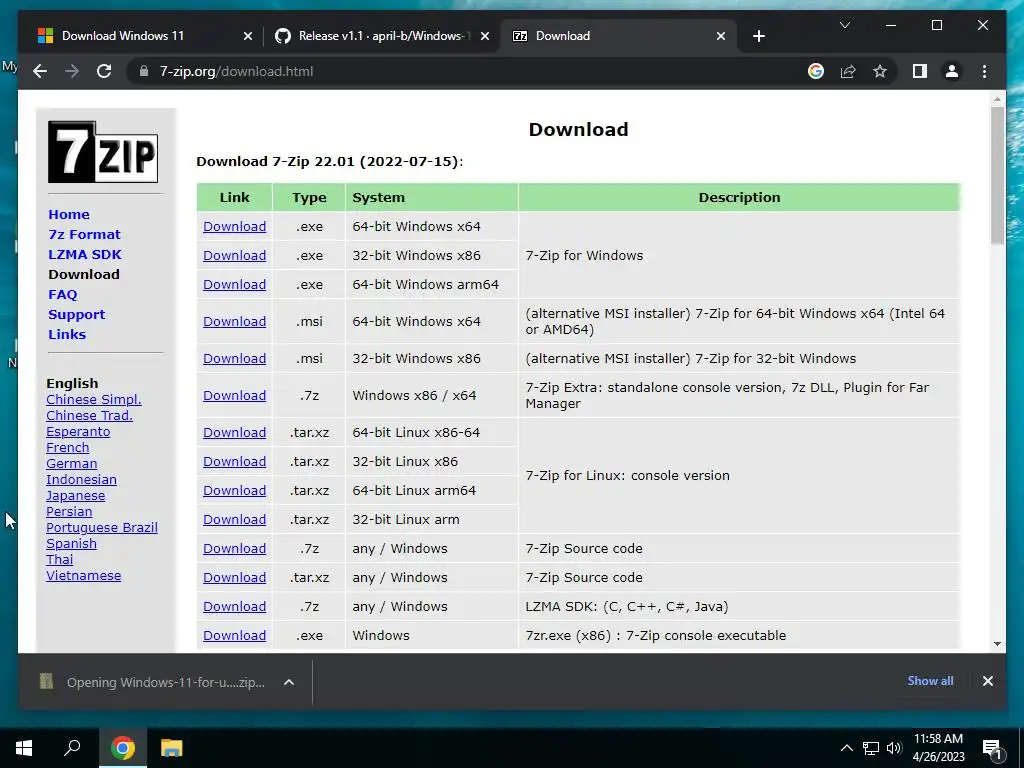Screen dimensions: 1024x768
Task: Open the Chrome profile icon
Action: [x=952, y=71]
